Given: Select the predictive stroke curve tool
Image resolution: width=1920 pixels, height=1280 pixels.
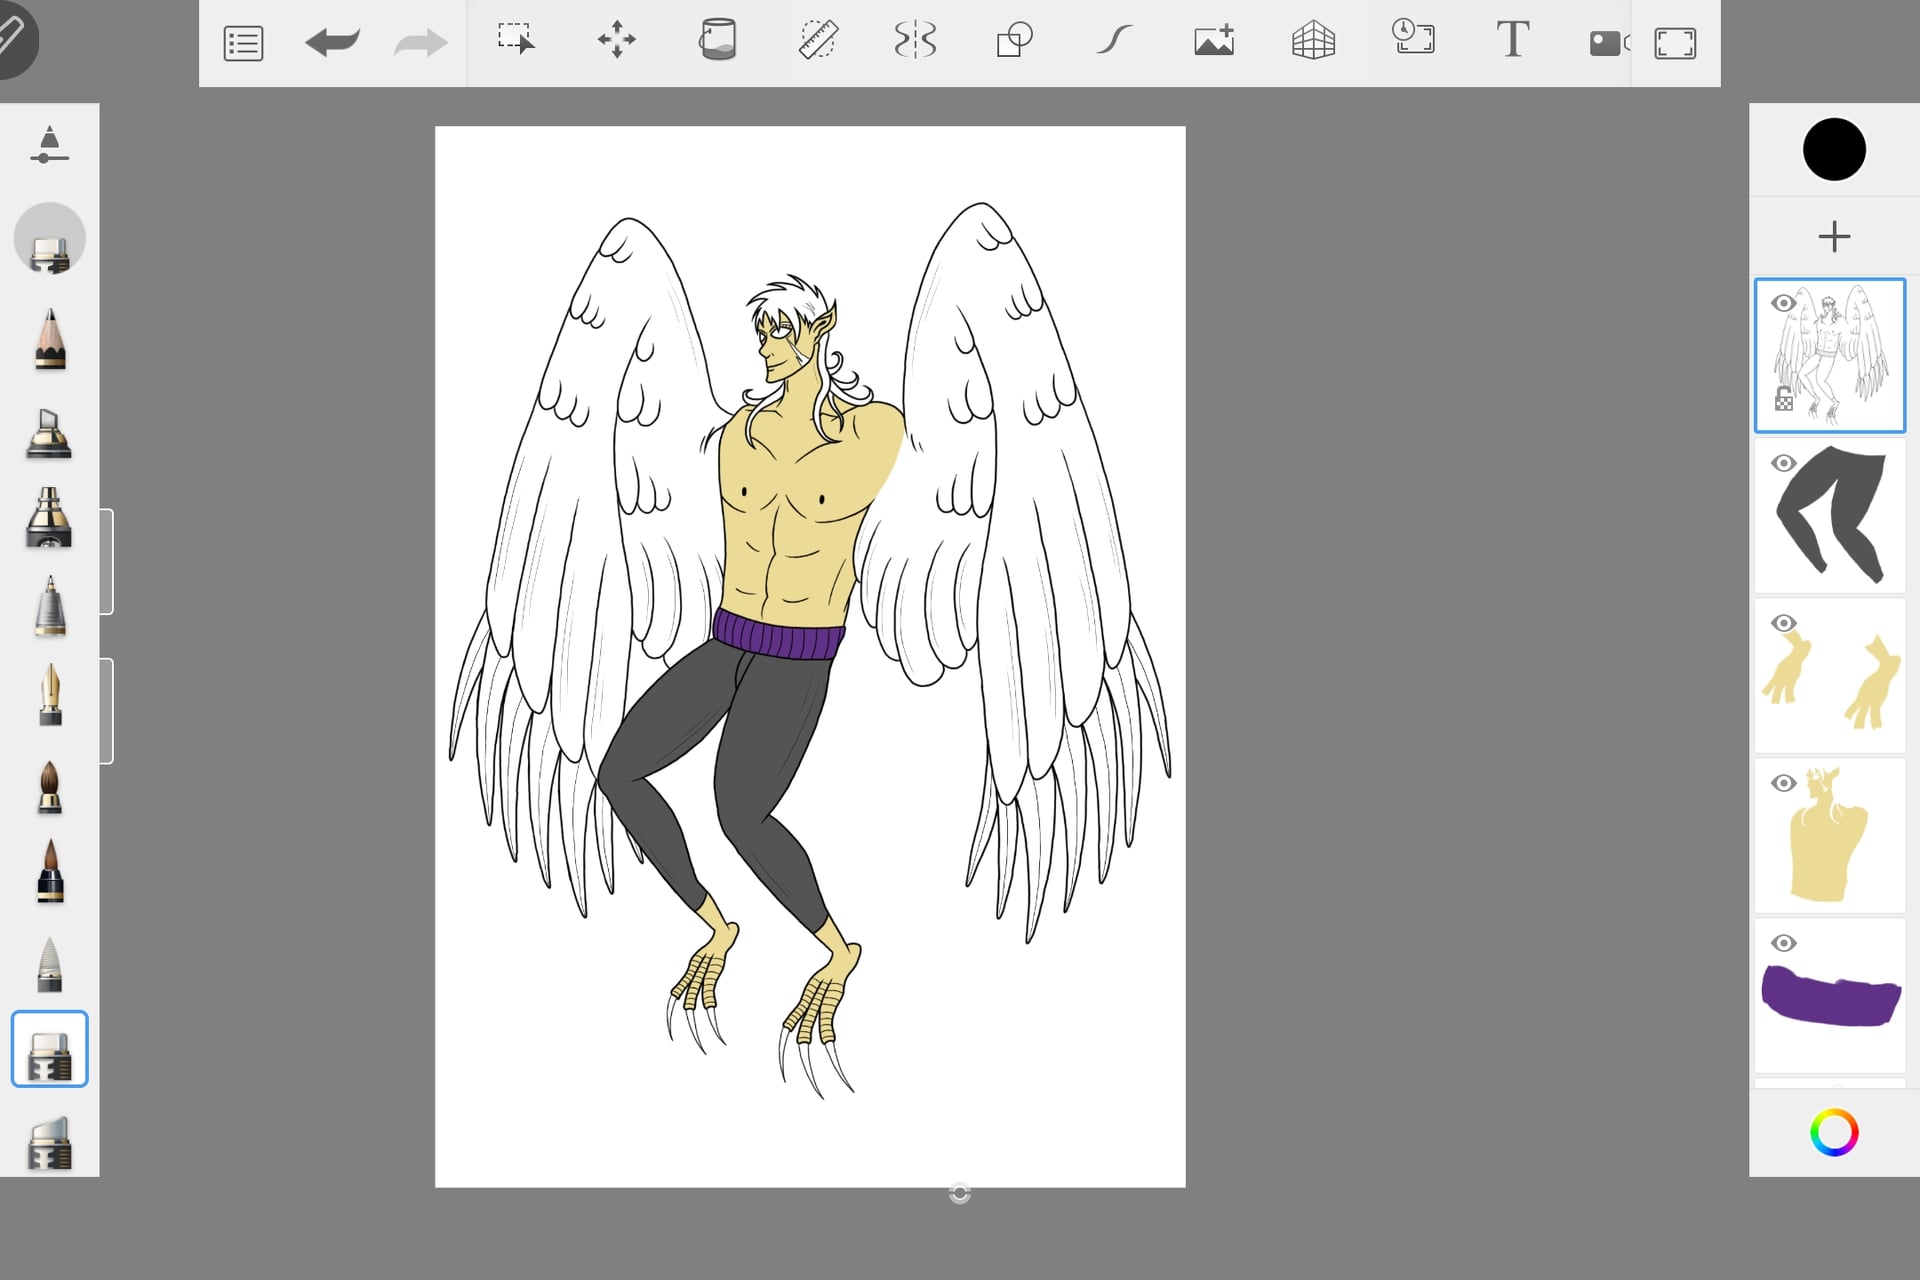Looking at the screenshot, I should 1114,41.
